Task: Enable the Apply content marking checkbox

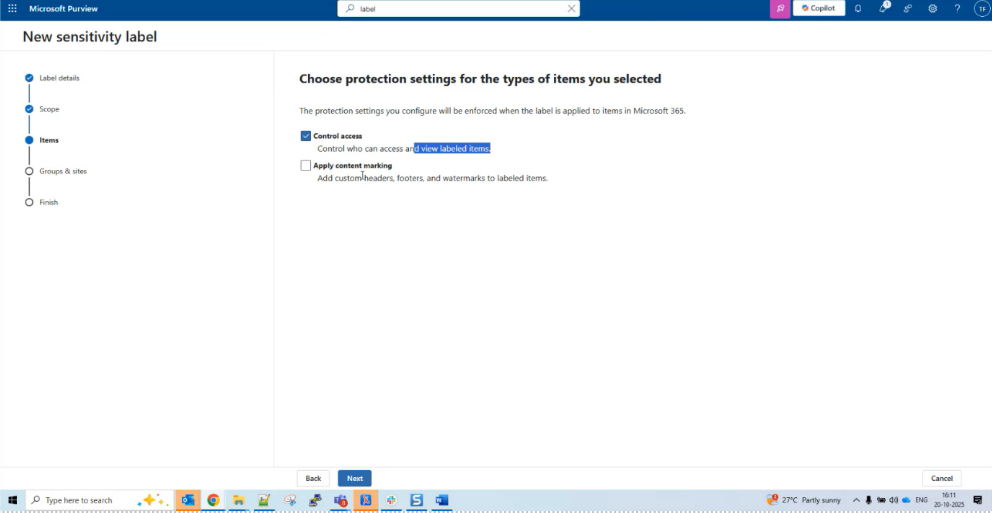Action: tap(306, 166)
